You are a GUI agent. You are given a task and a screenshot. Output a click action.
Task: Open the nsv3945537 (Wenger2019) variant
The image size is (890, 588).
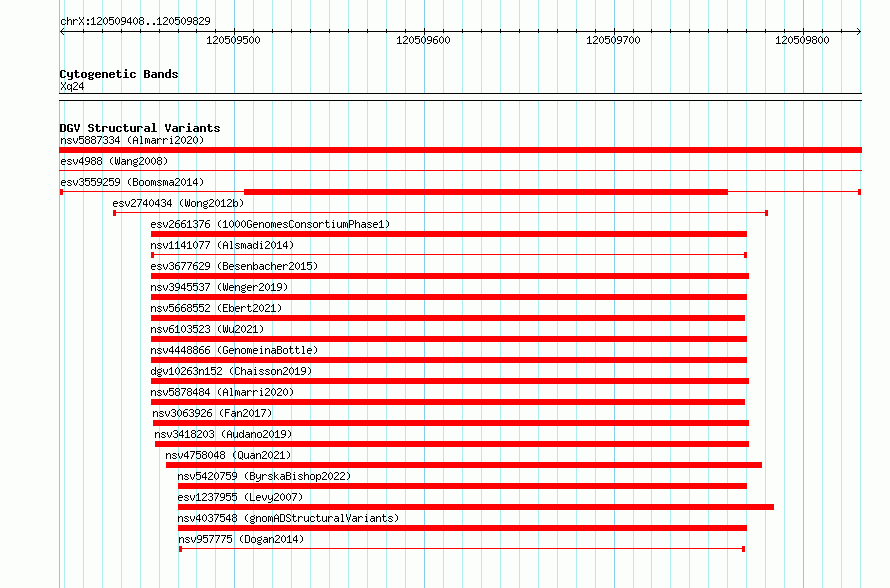click(219, 287)
